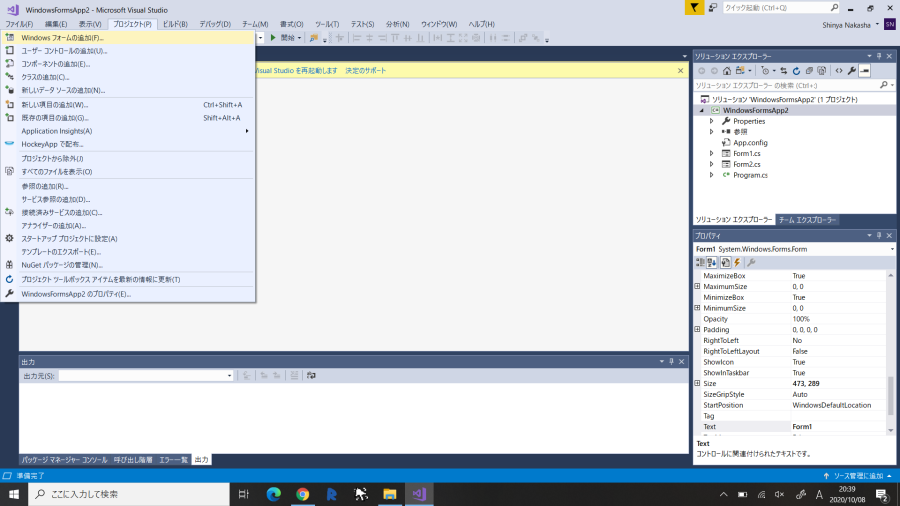
Task: Toggle Preview Selected Items in Solution Explorer toolbar
Action: 865,71
